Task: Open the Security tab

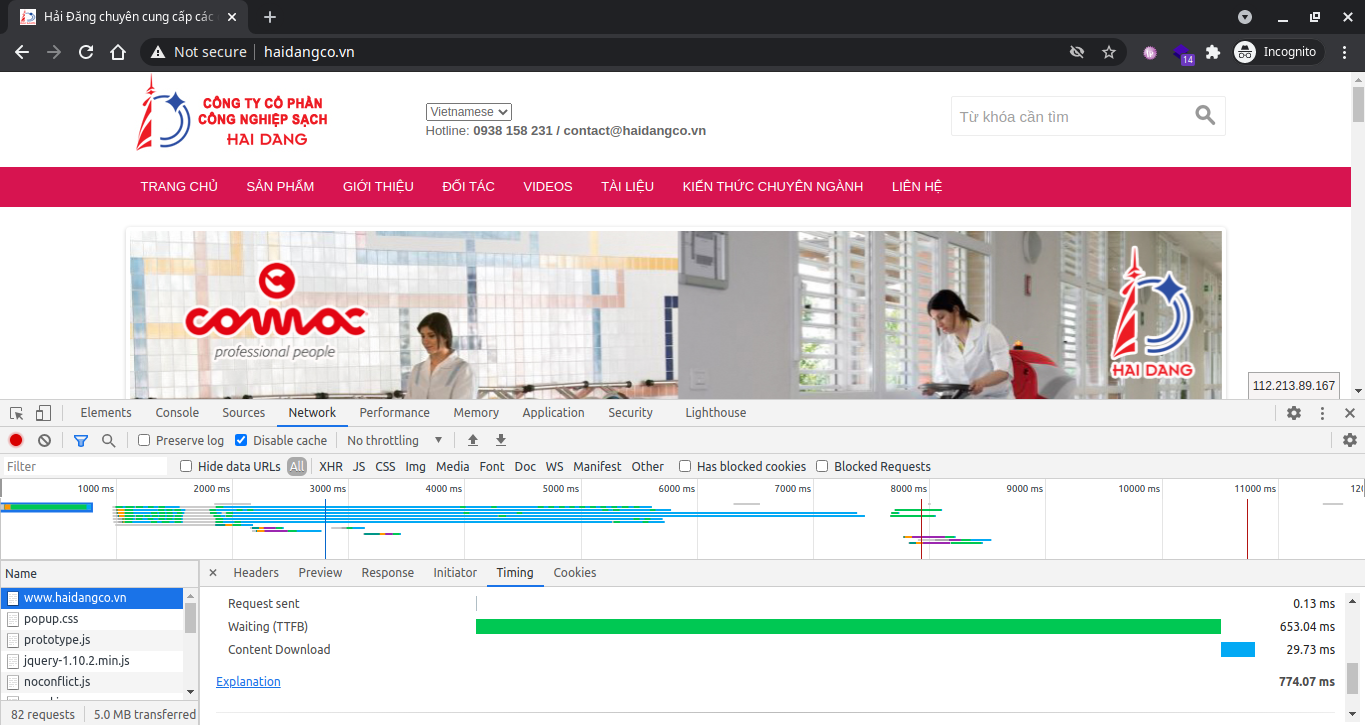Action: coord(630,413)
